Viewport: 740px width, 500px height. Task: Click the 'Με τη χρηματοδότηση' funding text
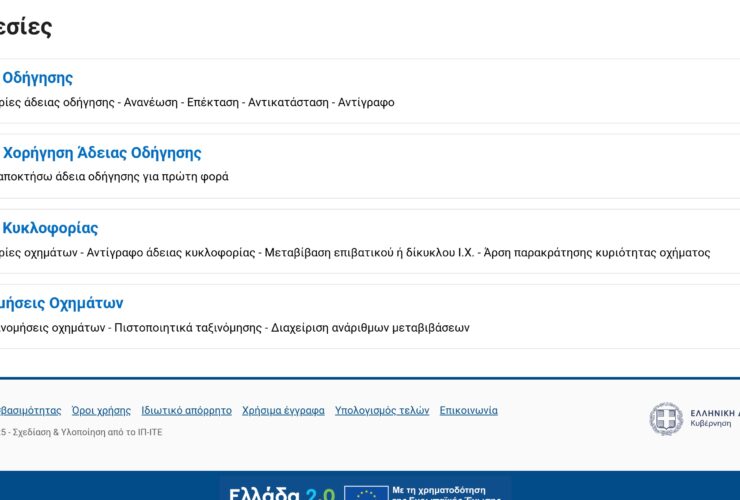[439, 490]
